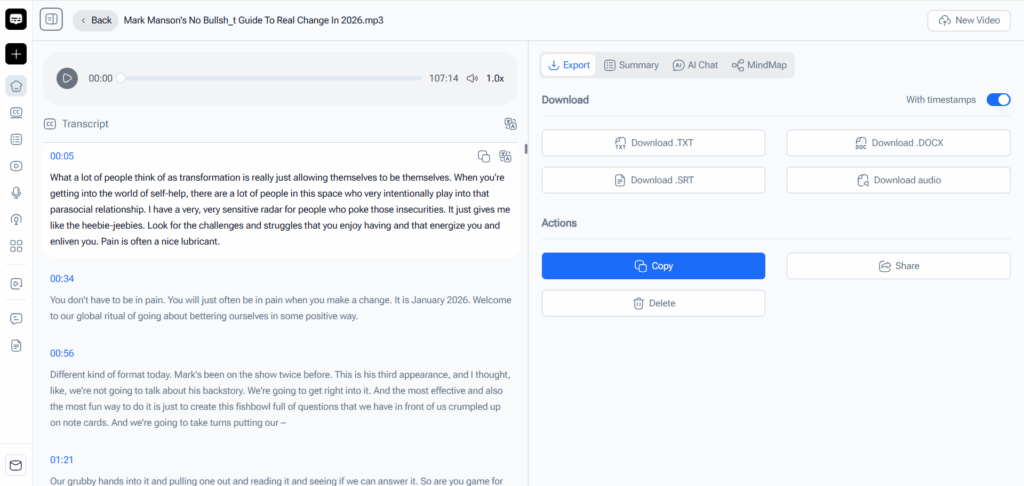Click the video play icon in the sidebar

16,166
